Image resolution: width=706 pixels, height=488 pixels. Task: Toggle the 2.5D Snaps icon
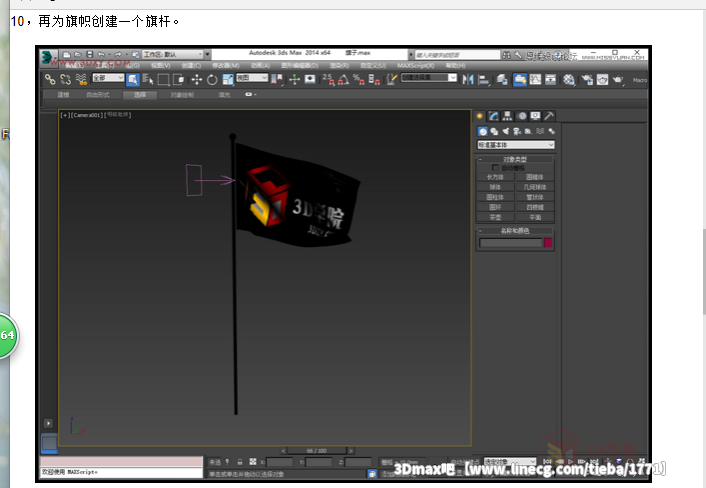329,80
